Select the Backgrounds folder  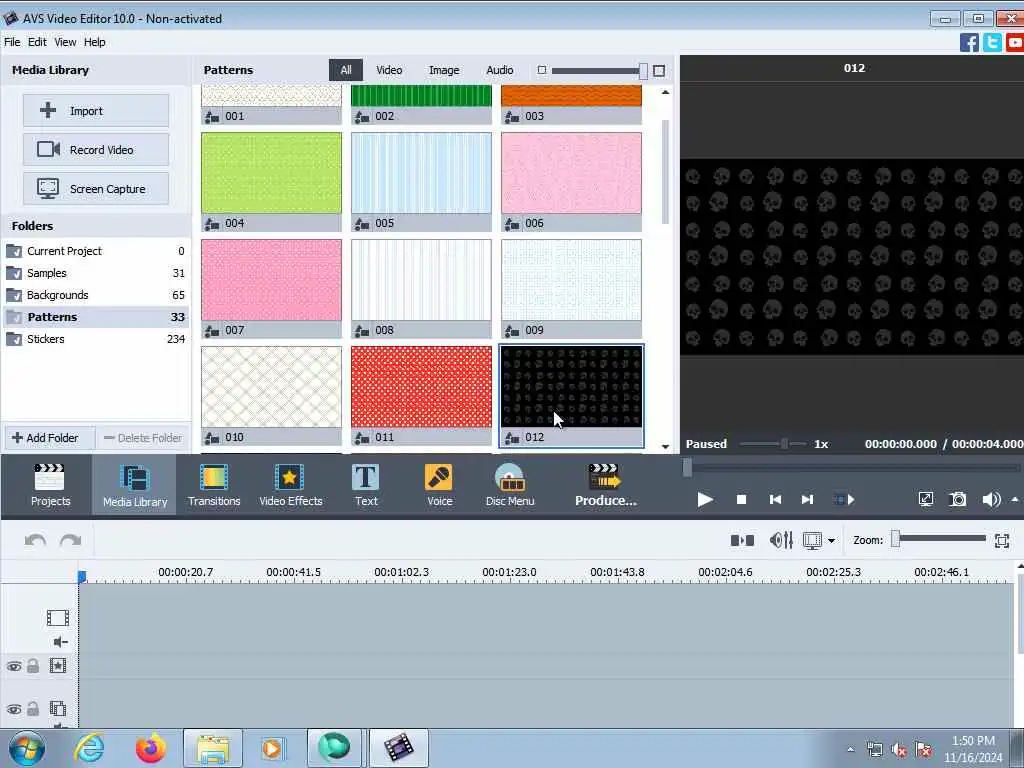coord(96,295)
